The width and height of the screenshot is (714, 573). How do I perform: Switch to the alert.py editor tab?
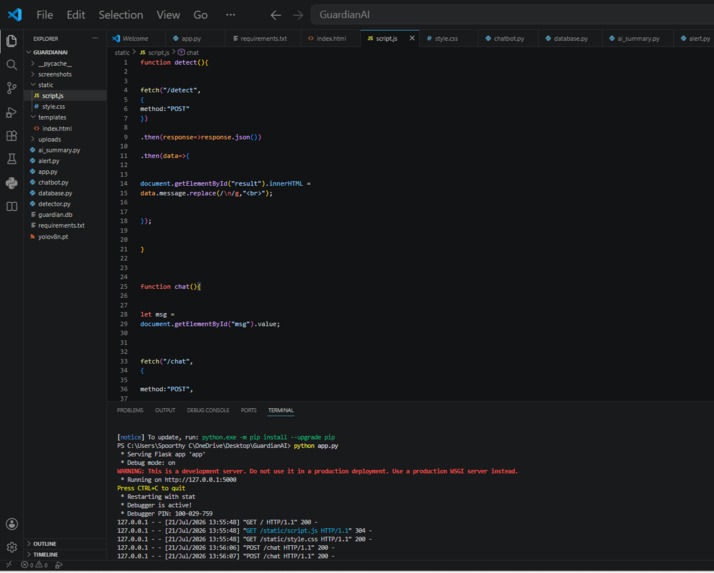(x=695, y=38)
